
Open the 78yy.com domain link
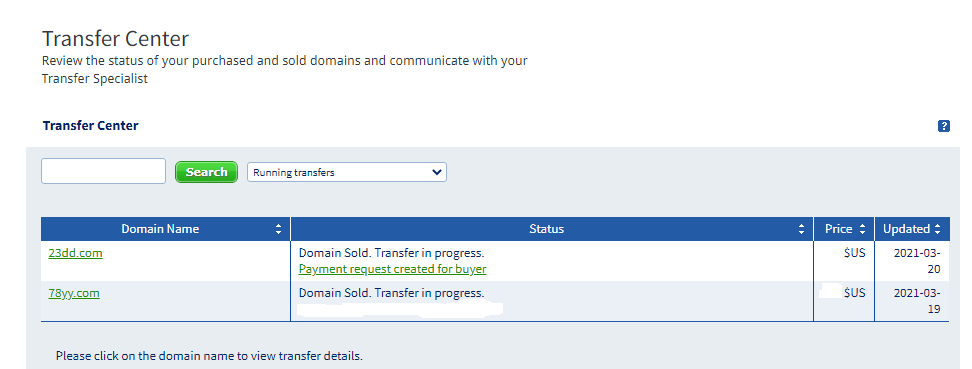(74, 293)
